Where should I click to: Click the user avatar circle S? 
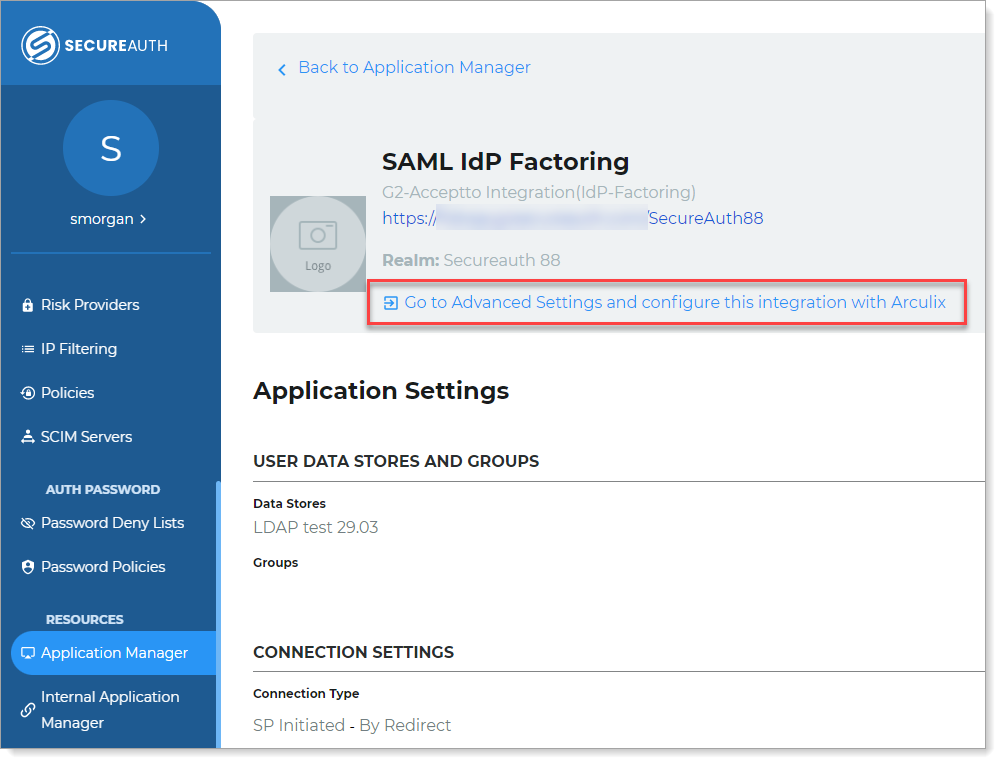tap(110, 148)
